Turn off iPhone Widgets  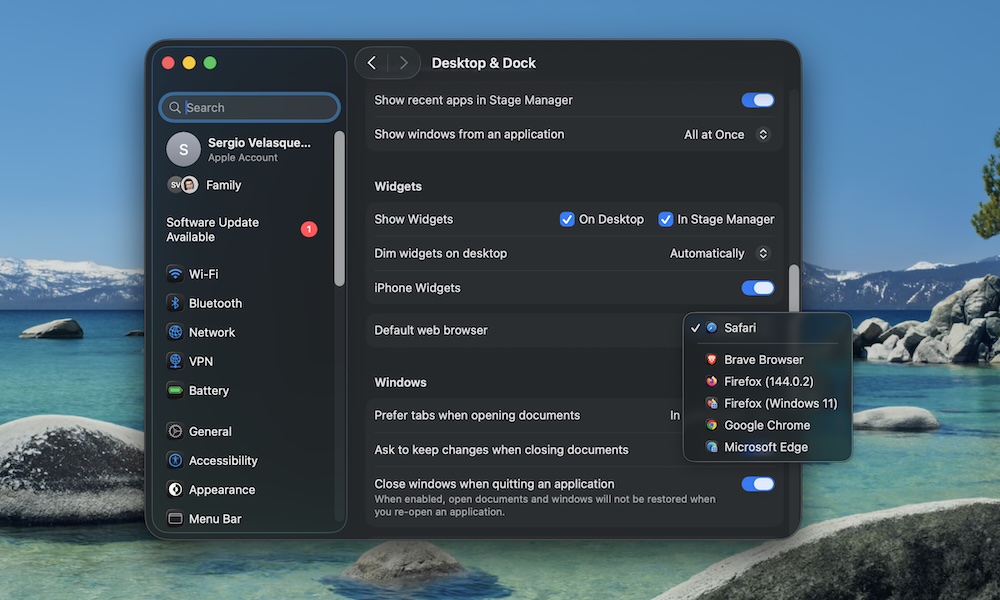pos(757,287)
